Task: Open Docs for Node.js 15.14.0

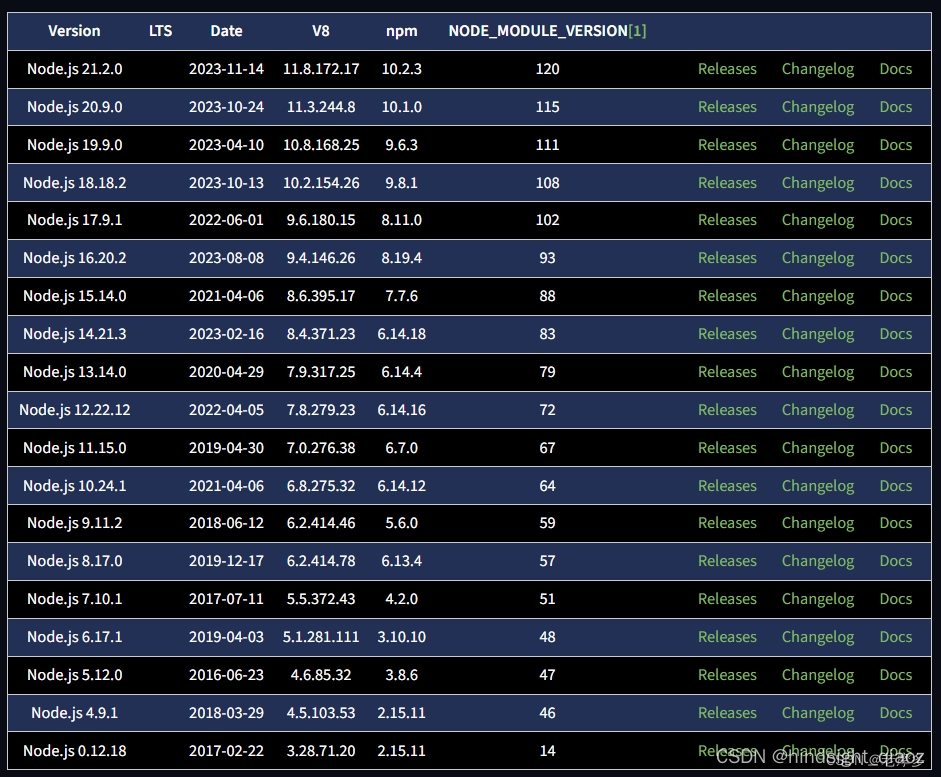Action: (x=895, y=296)
